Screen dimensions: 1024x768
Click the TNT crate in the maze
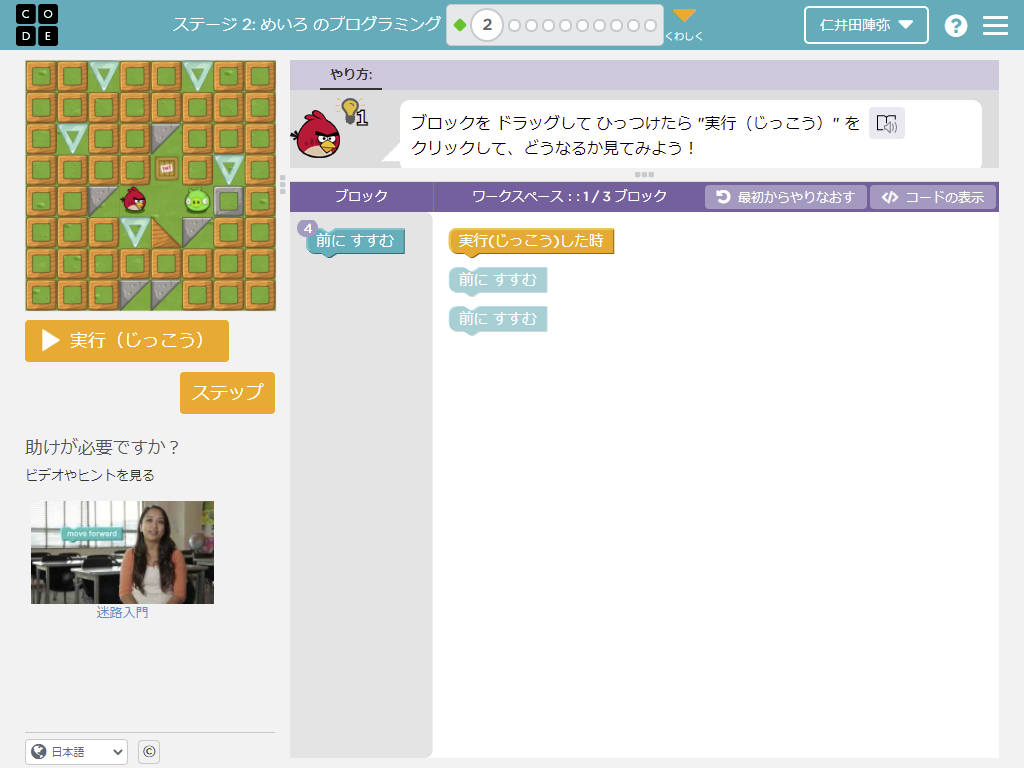[x=167, y=168]
